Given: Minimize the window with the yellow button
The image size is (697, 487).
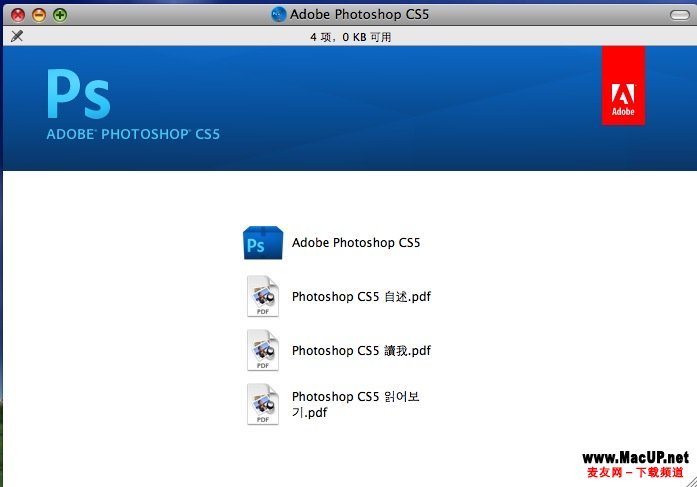Looking at the screenshot, I should point(39,15).
